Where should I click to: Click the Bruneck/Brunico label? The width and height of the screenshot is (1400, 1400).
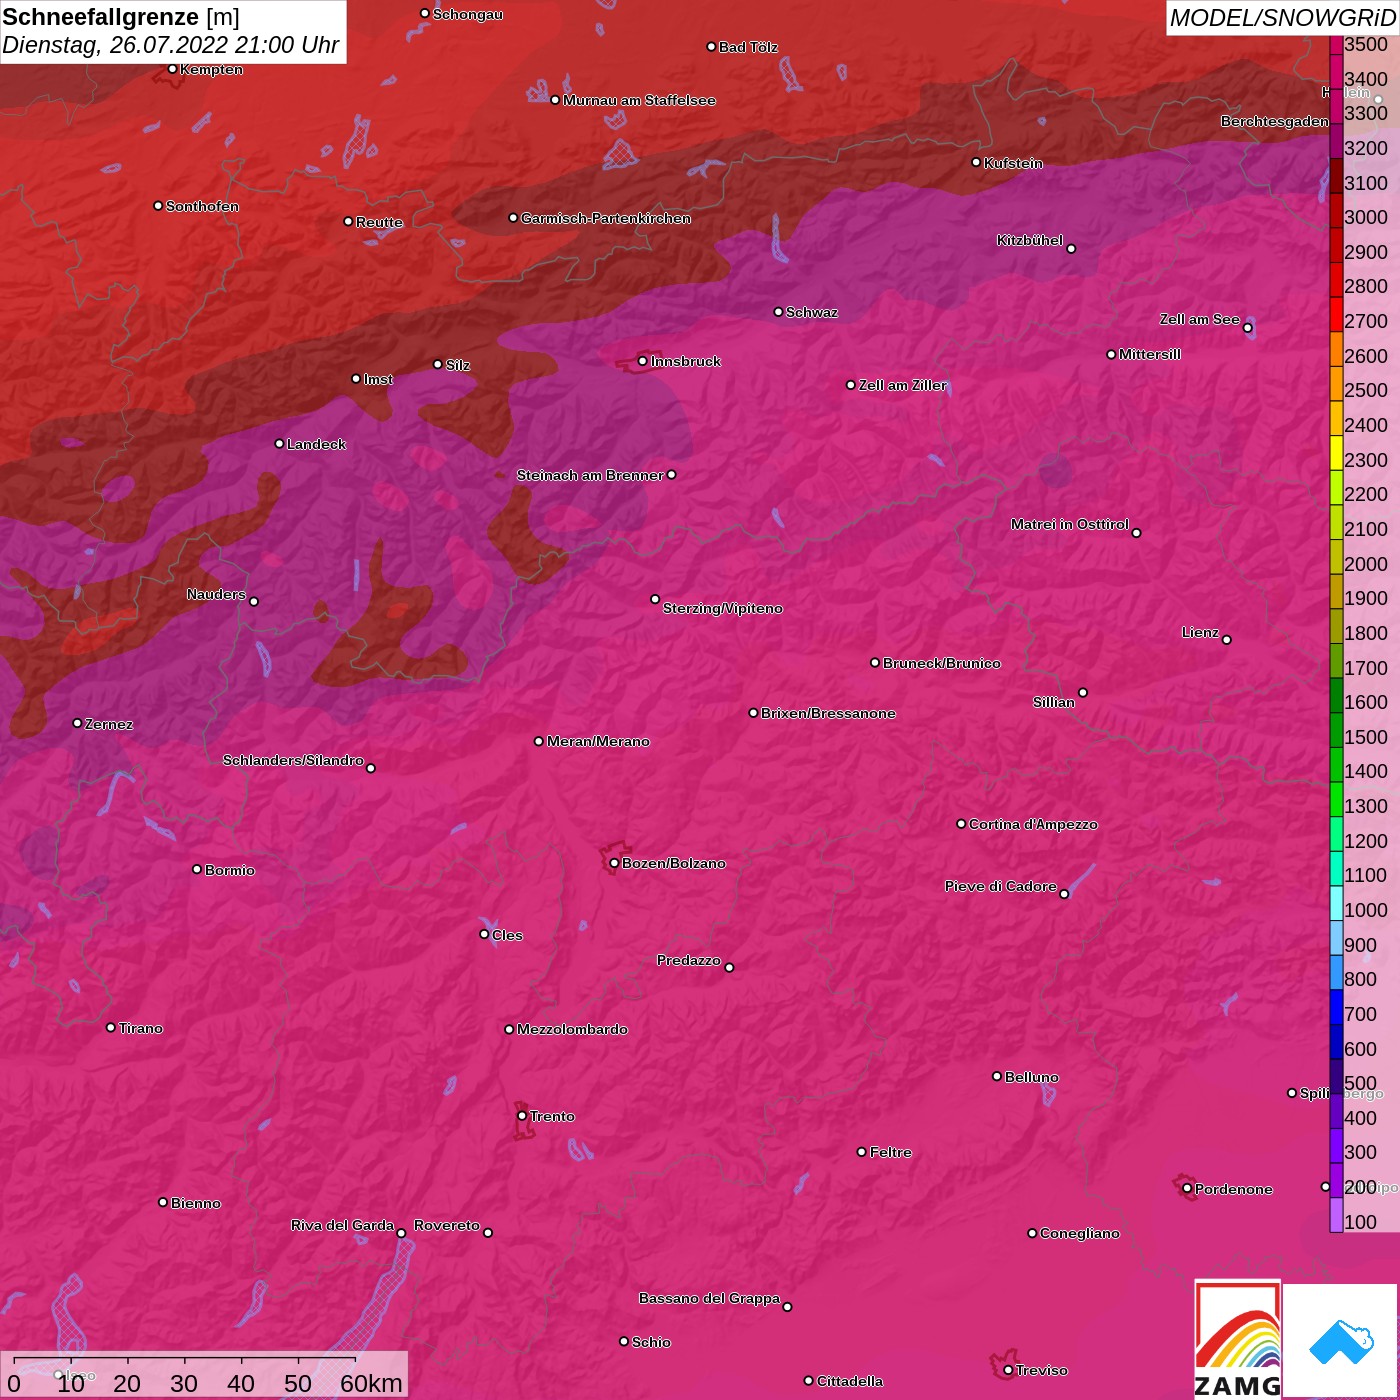point(942,663)
